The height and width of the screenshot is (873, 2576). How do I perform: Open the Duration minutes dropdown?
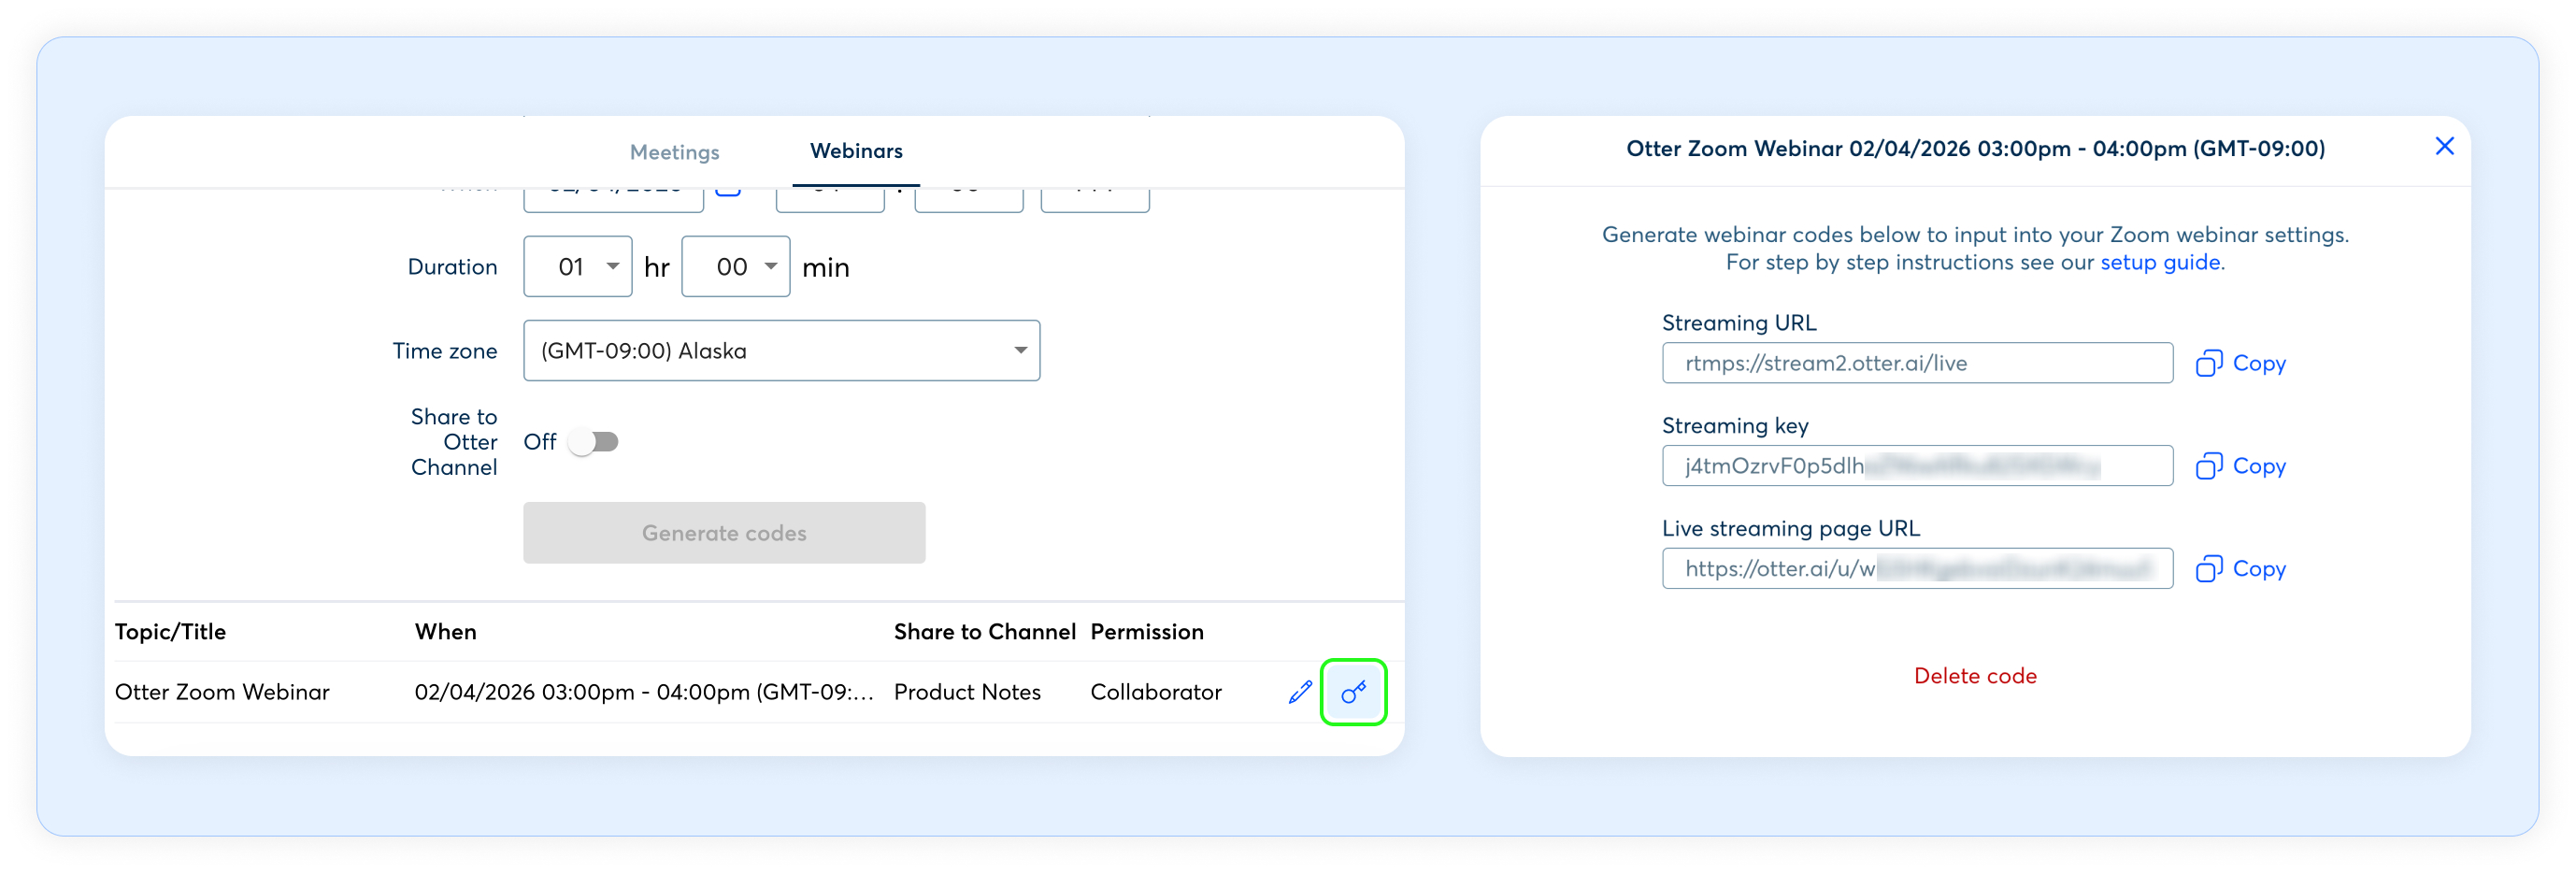point(735,267)
